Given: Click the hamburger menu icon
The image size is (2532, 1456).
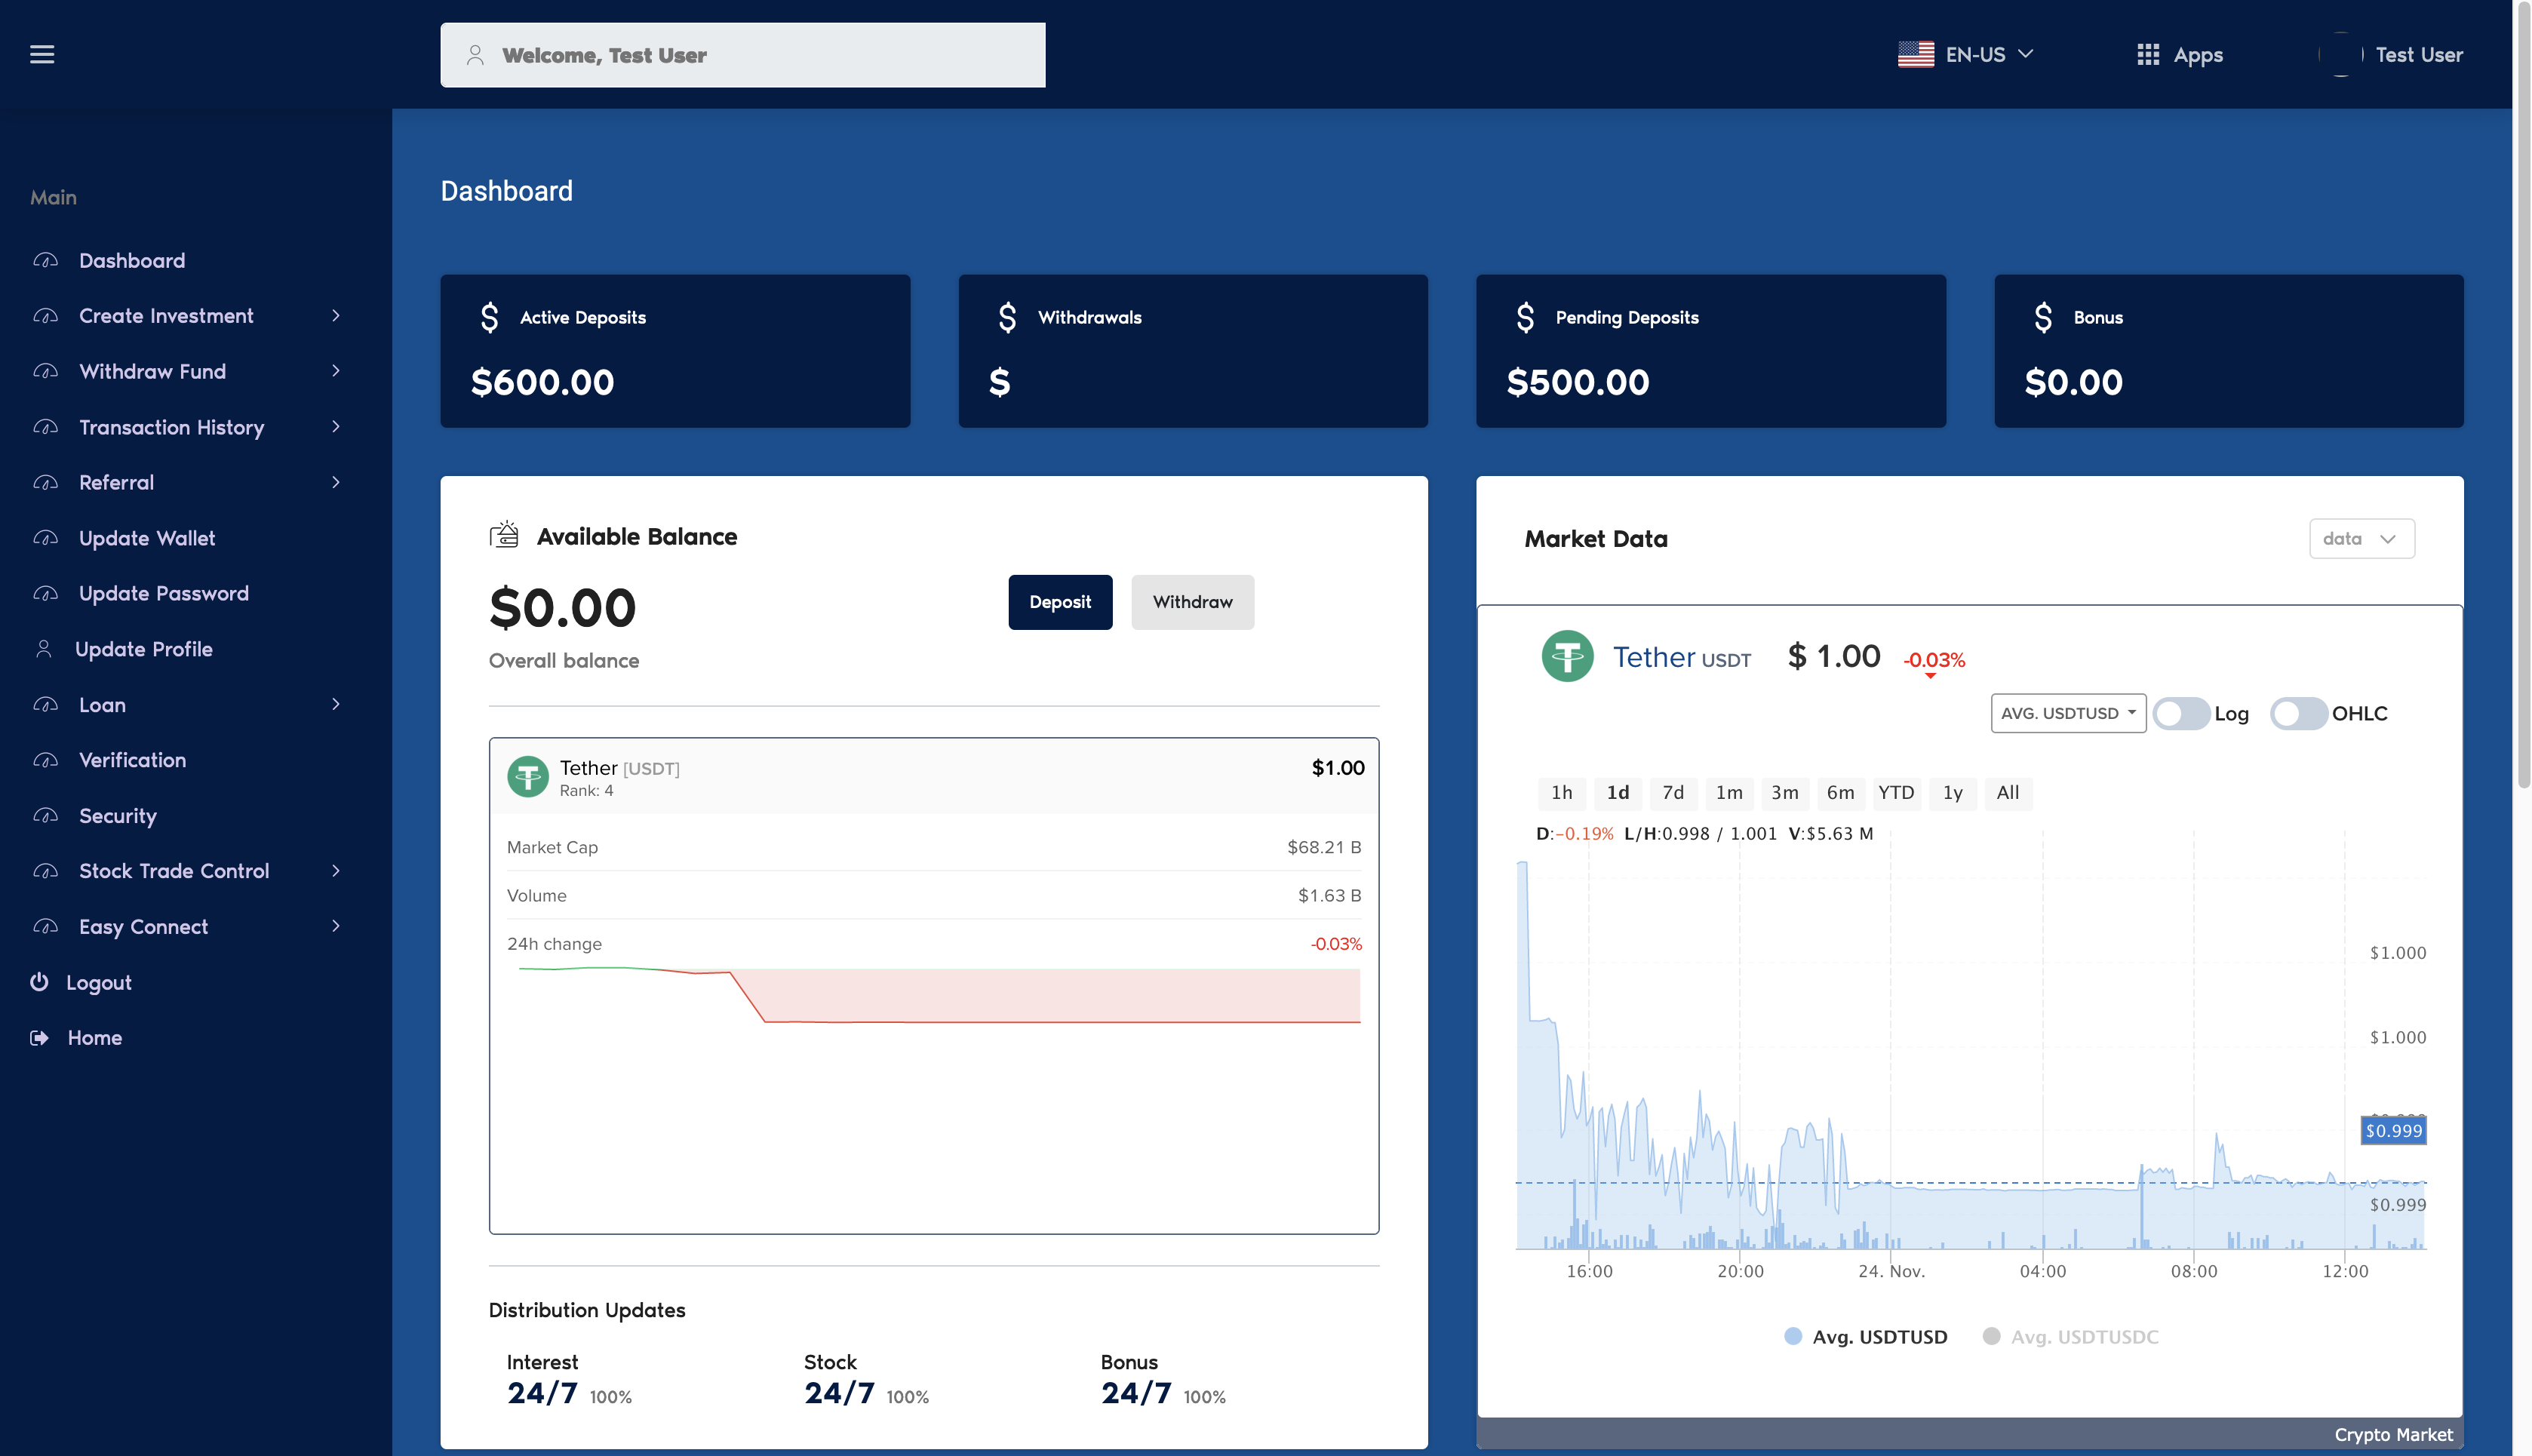Looking at the screenshot, I should click(42, 54).
